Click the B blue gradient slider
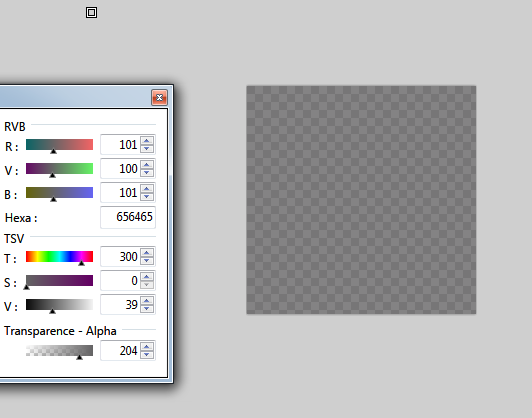Screen dimensions: 532x418 click(59, 192)
